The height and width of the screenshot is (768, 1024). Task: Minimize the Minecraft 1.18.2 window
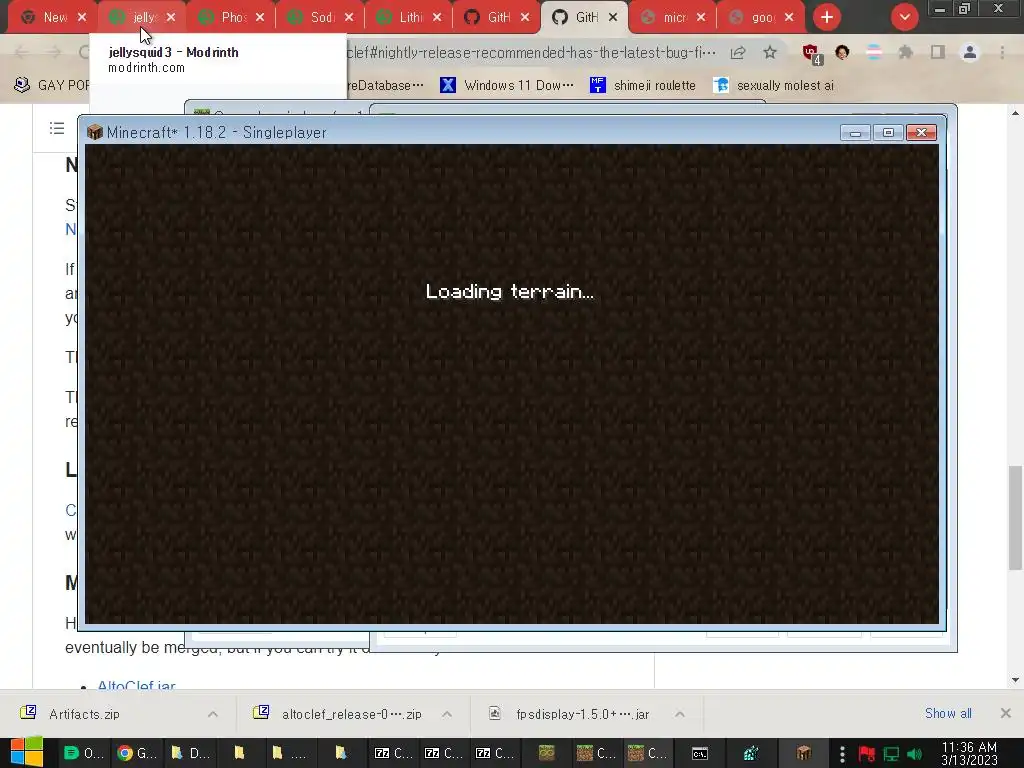[x=855, y=133]
